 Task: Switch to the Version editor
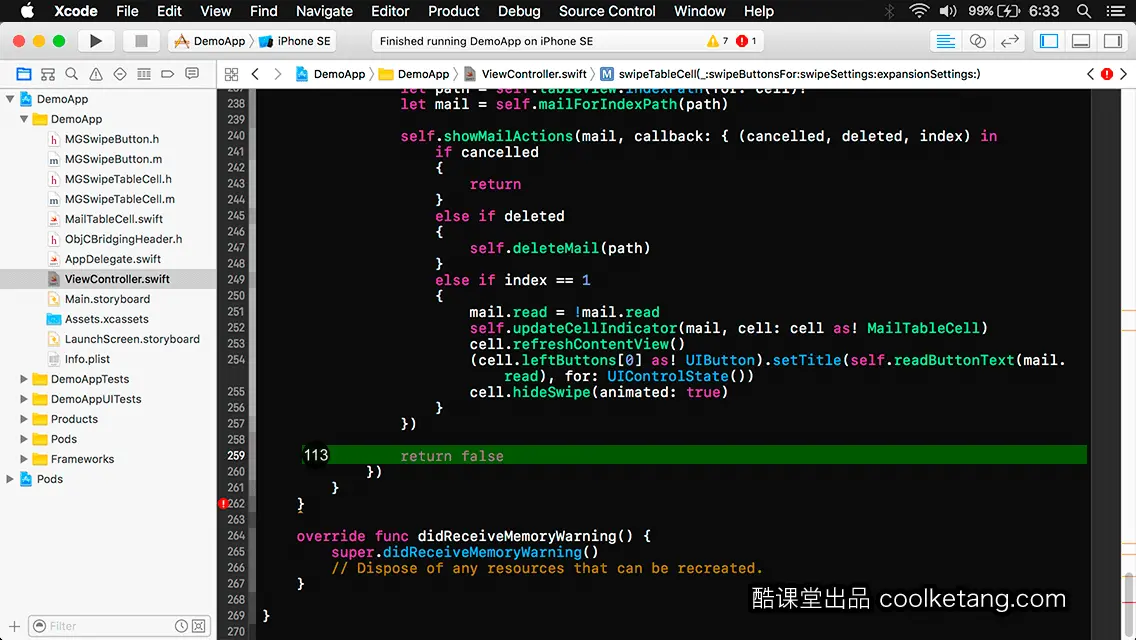[x=1010, y=41]
